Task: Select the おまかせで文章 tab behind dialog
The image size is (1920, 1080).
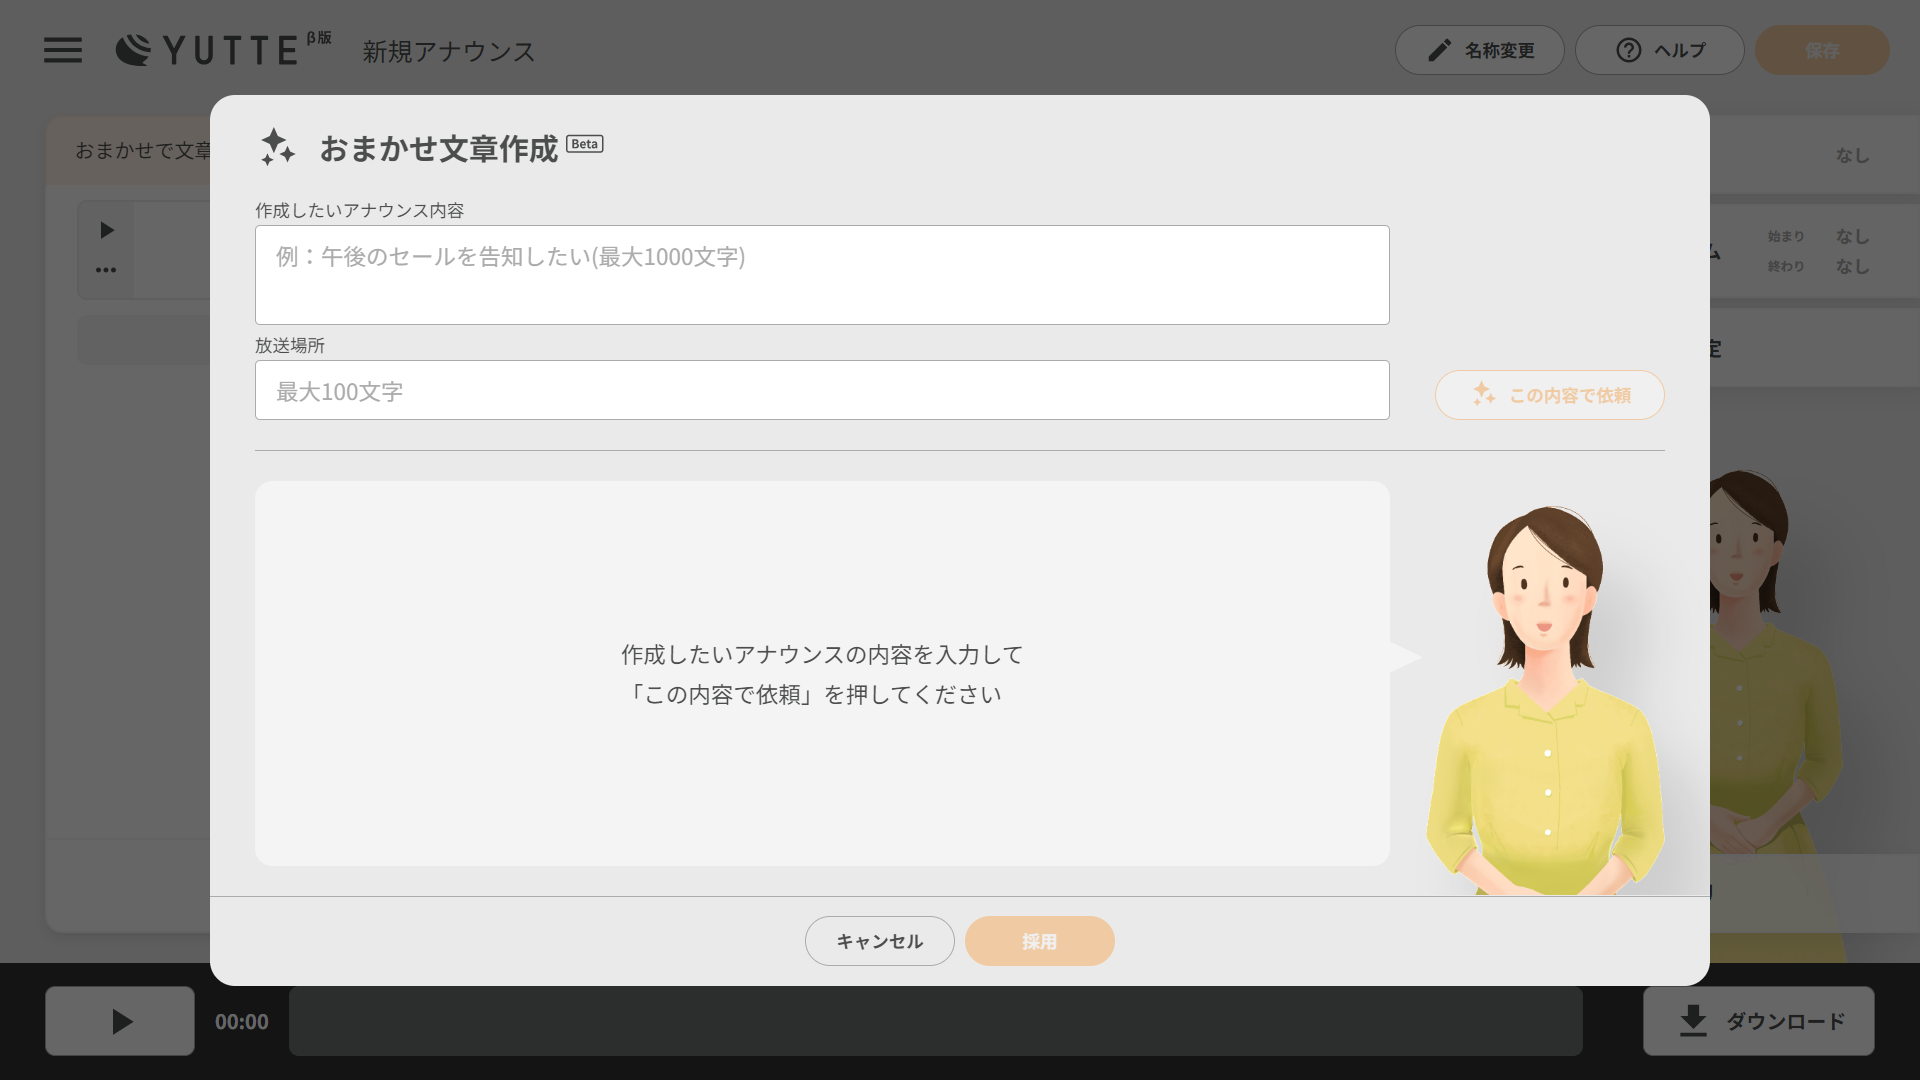Action: 141,150
